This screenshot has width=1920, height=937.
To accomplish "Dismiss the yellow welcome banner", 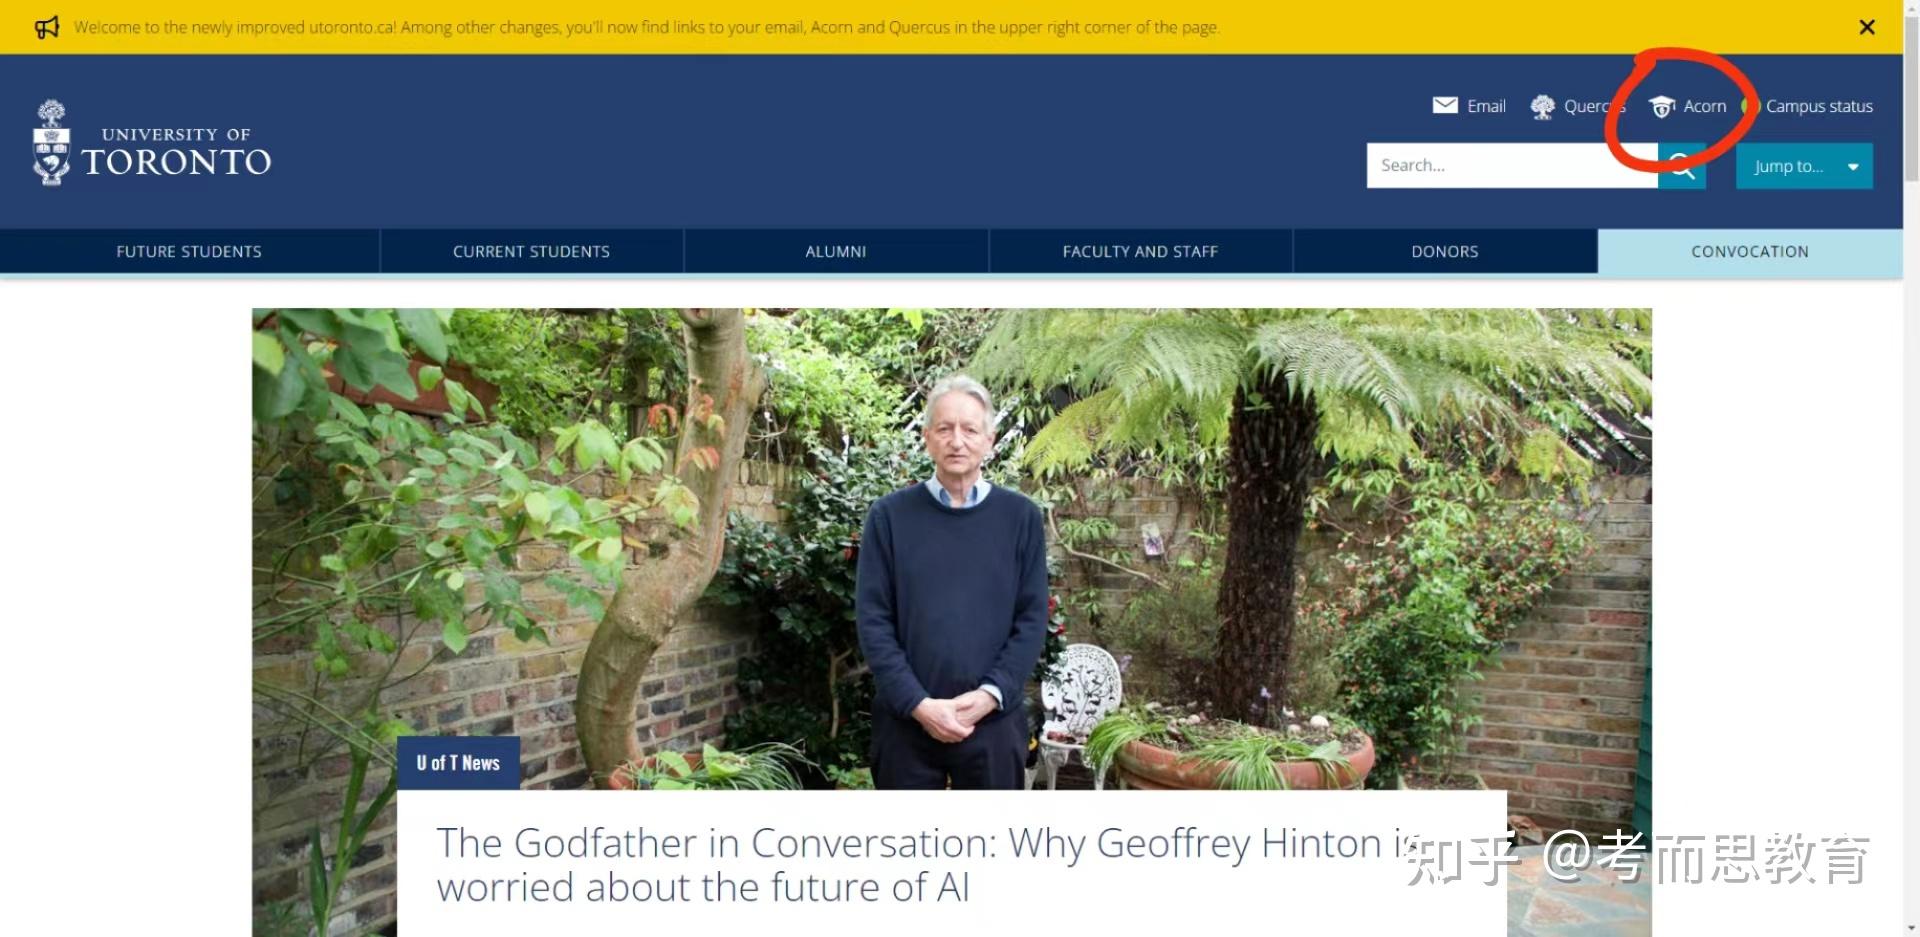I will pyautogui.click(x=1867, y=27).
